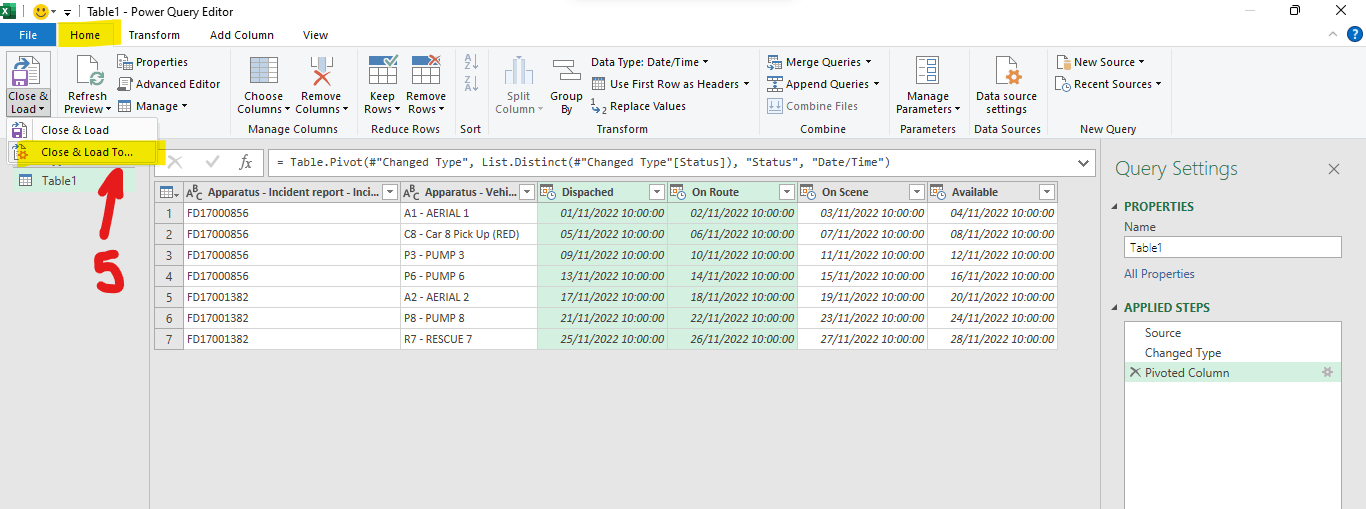The height and width of the screenshot is (509, 1366).
Task: Click FD17001382 in row 5
Action: click(x=292, y=297)
